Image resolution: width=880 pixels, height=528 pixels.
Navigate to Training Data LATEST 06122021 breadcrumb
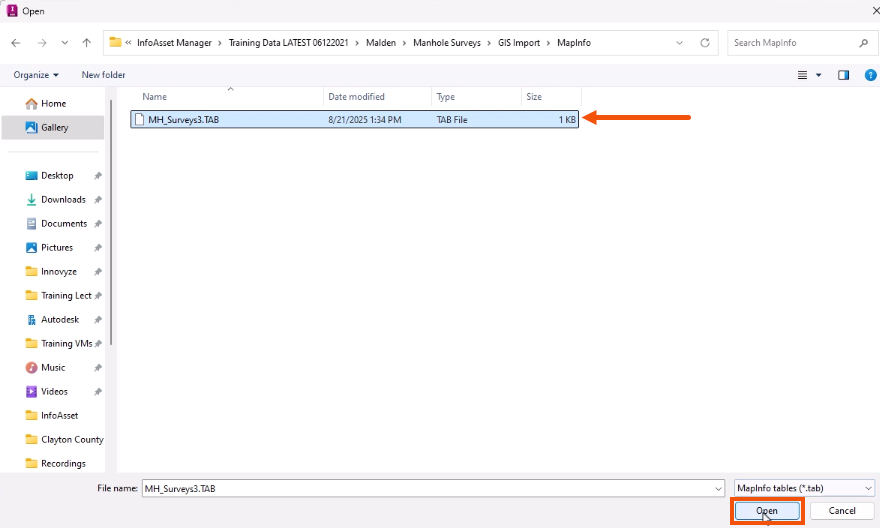click(288, 43)
